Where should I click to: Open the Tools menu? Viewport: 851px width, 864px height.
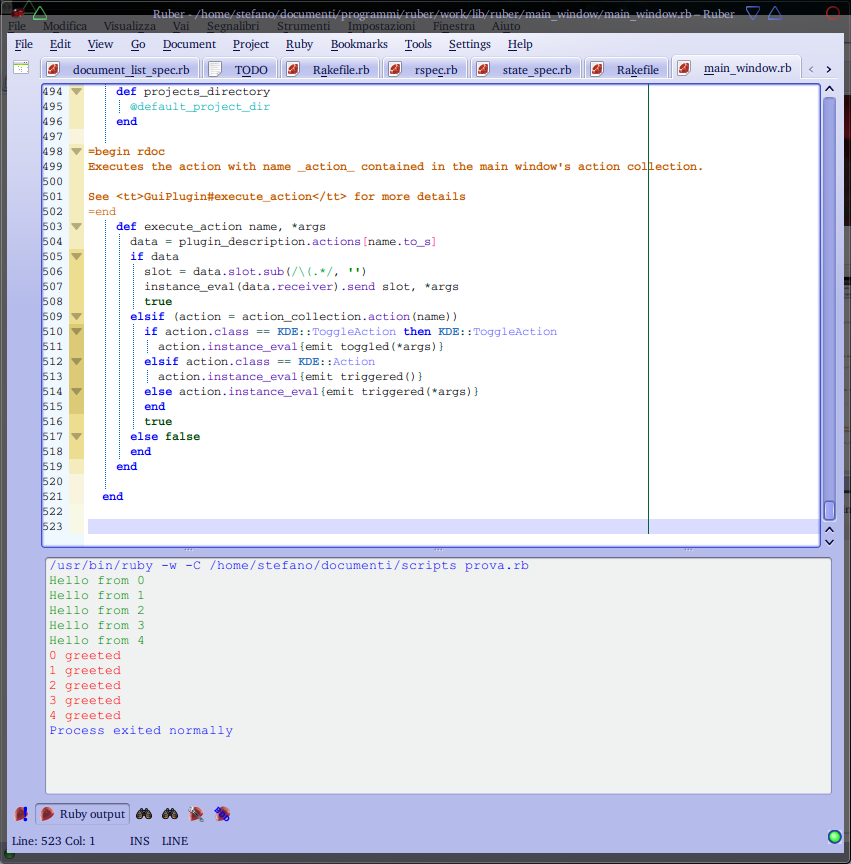418,44
